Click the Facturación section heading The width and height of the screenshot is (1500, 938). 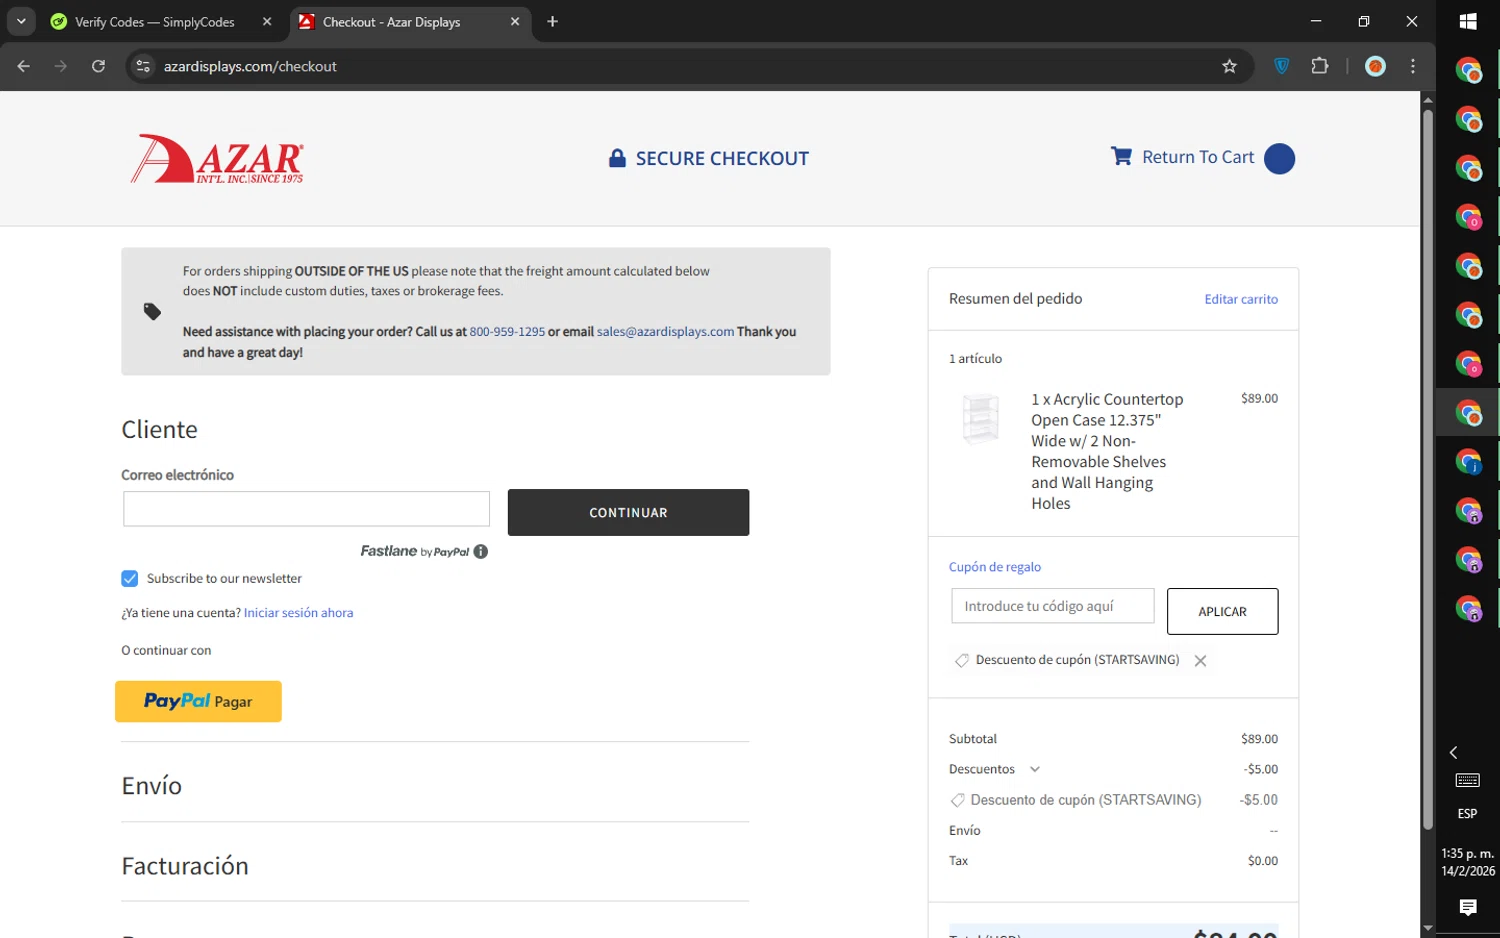[185, 866]
